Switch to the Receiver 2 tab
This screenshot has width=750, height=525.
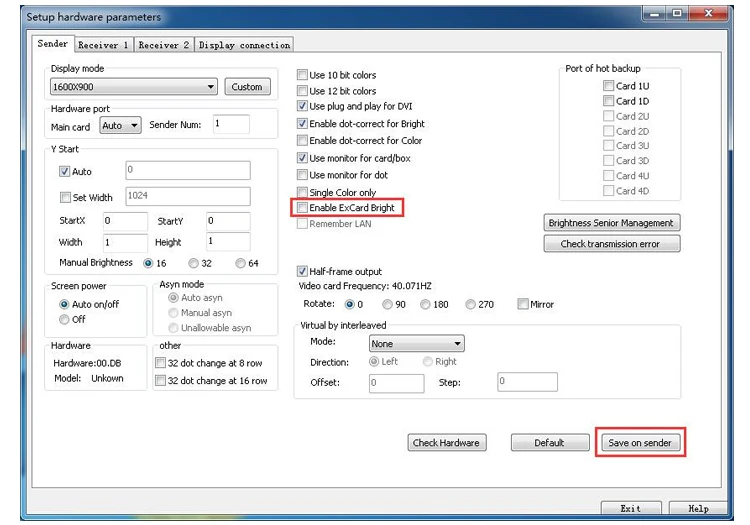pos(164,45)
